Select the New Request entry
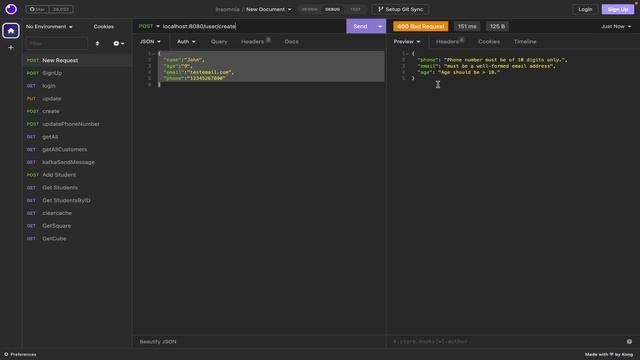 click(77, 60)
